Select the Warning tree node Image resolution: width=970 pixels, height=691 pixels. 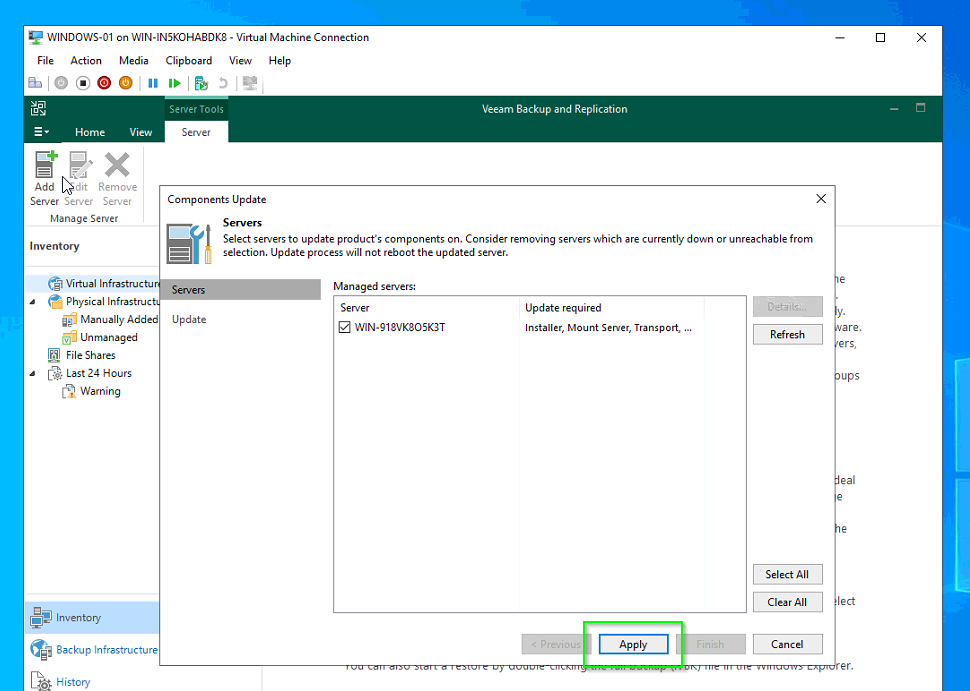(x=100, y=391)
